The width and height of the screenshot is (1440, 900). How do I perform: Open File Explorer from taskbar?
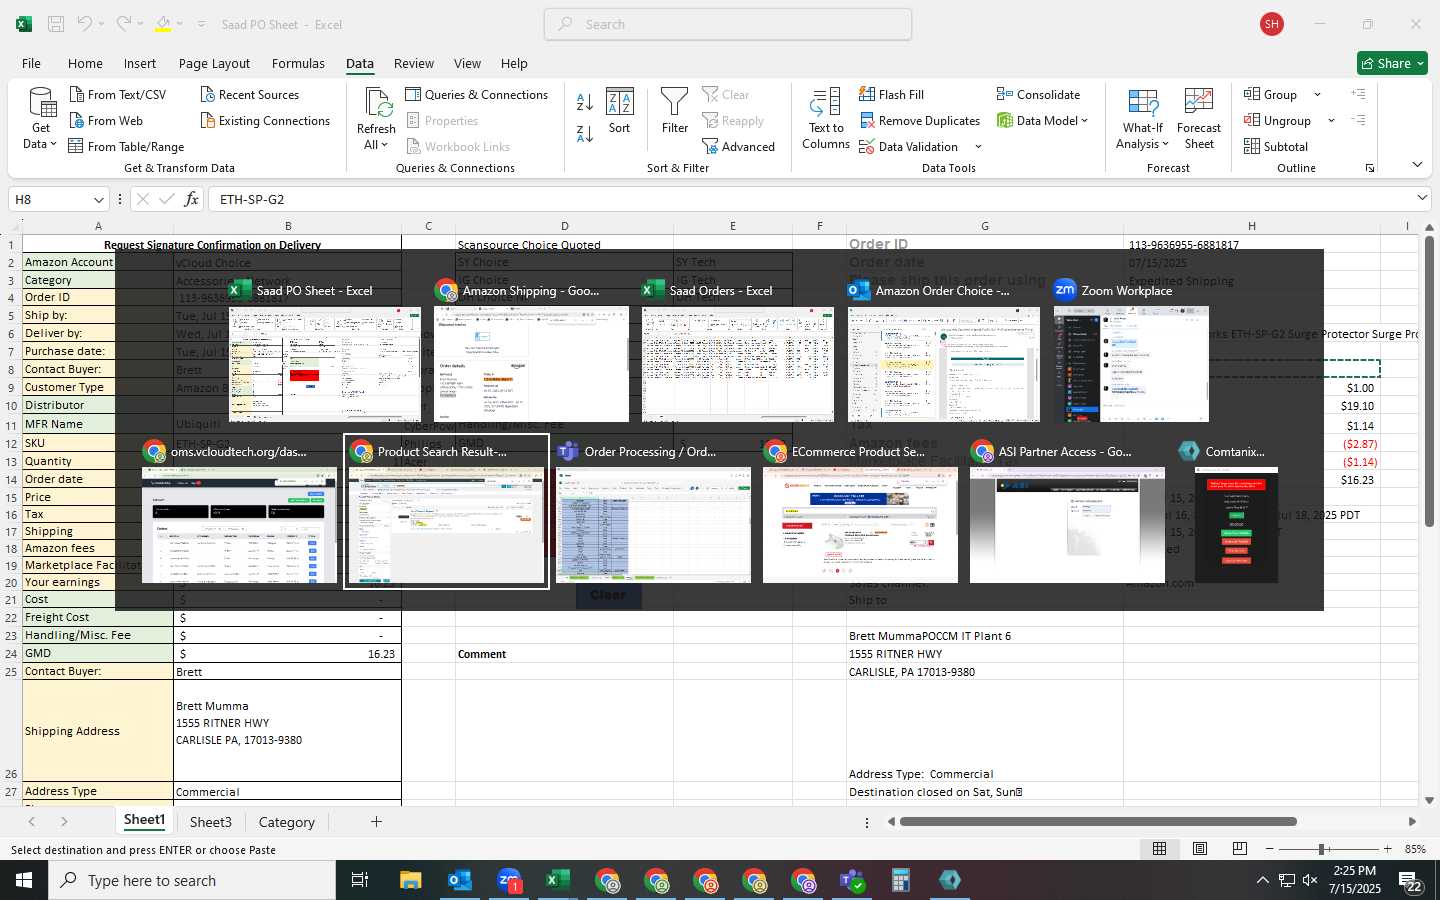(x=411, y=880)
